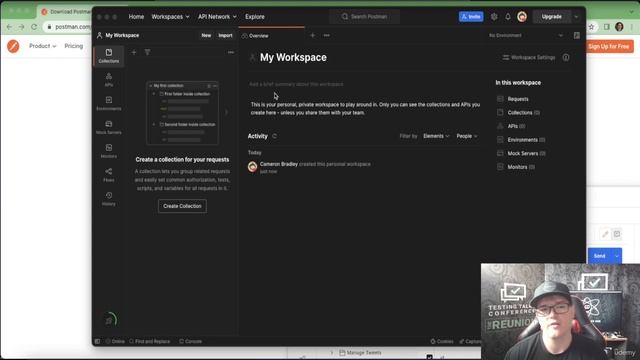640x360 pixels.
Task: Open the Monitors sidebar section
Action: click(x=109, y=151)
